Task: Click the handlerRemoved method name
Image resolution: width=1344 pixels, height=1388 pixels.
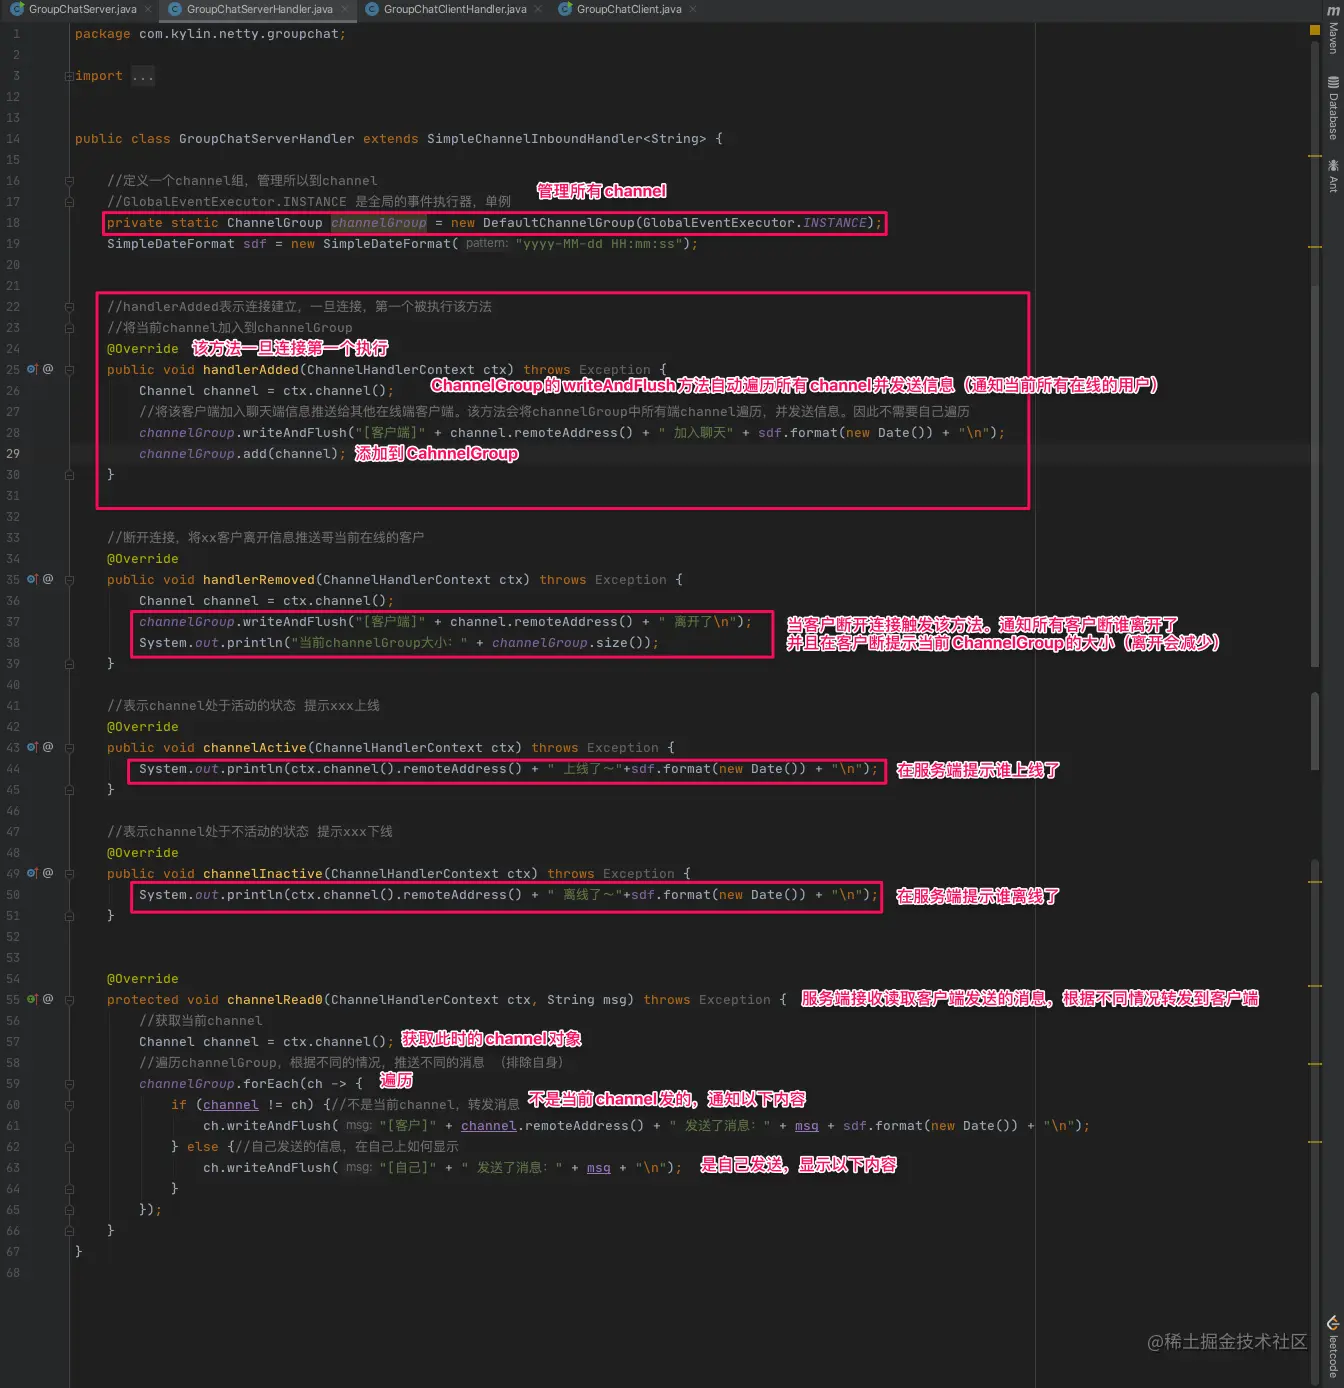Action: (259, 580)
